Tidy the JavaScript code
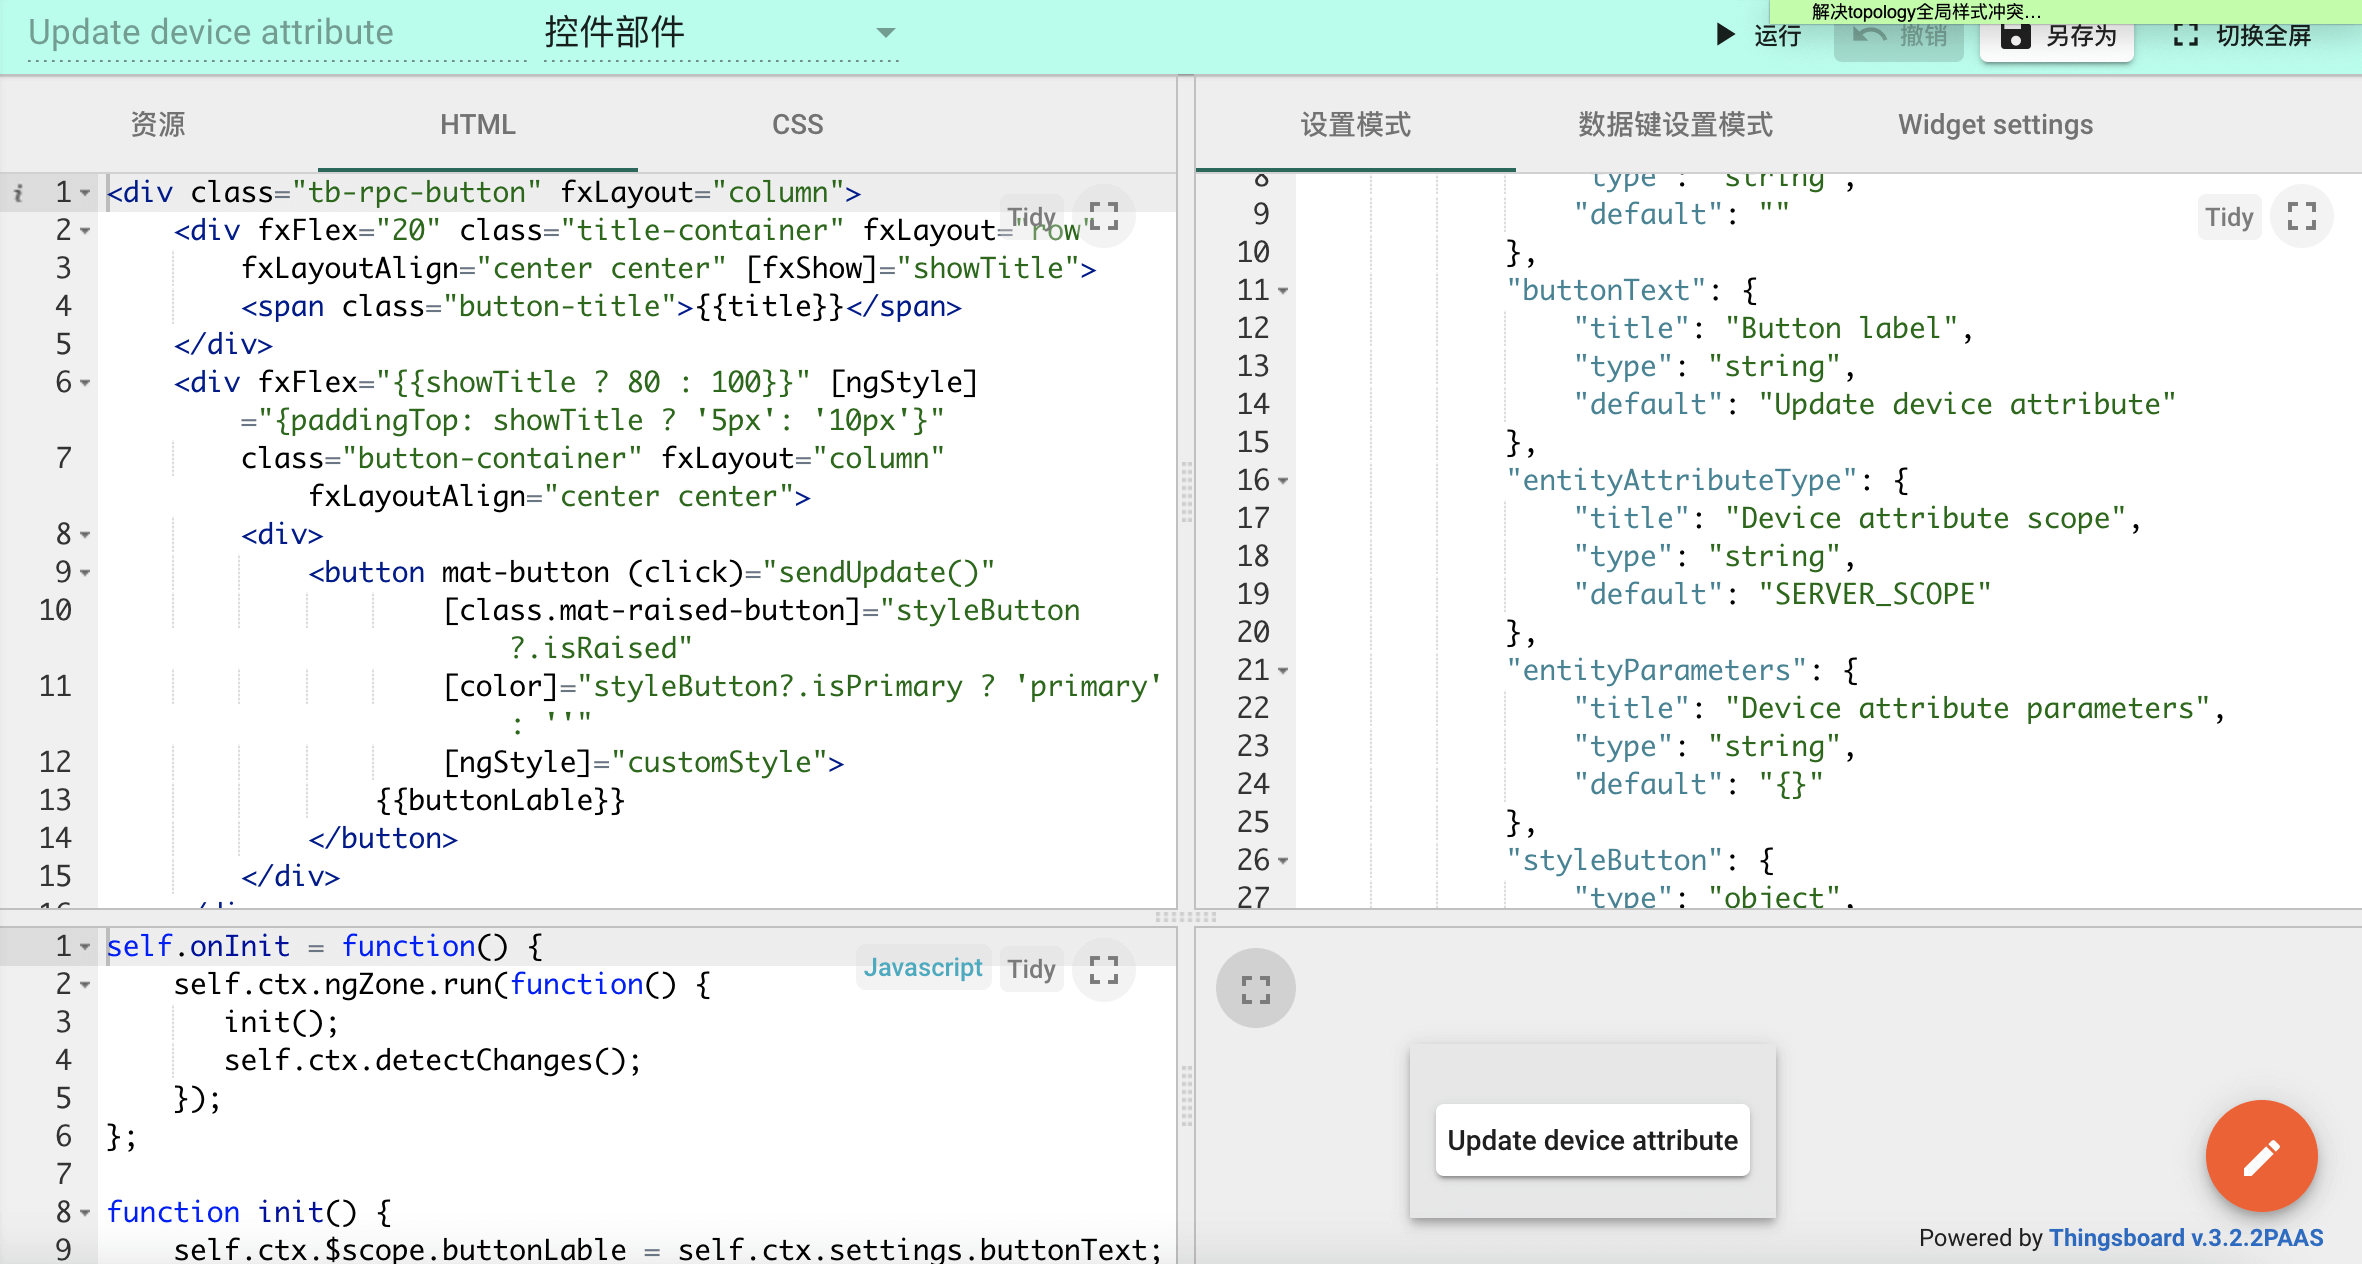Viewport: 2362px width, 1264px height. 1031,969
